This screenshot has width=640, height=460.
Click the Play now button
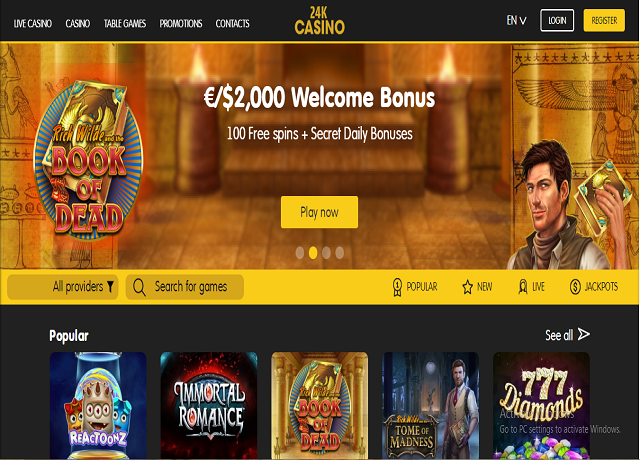tap(320, 212)
